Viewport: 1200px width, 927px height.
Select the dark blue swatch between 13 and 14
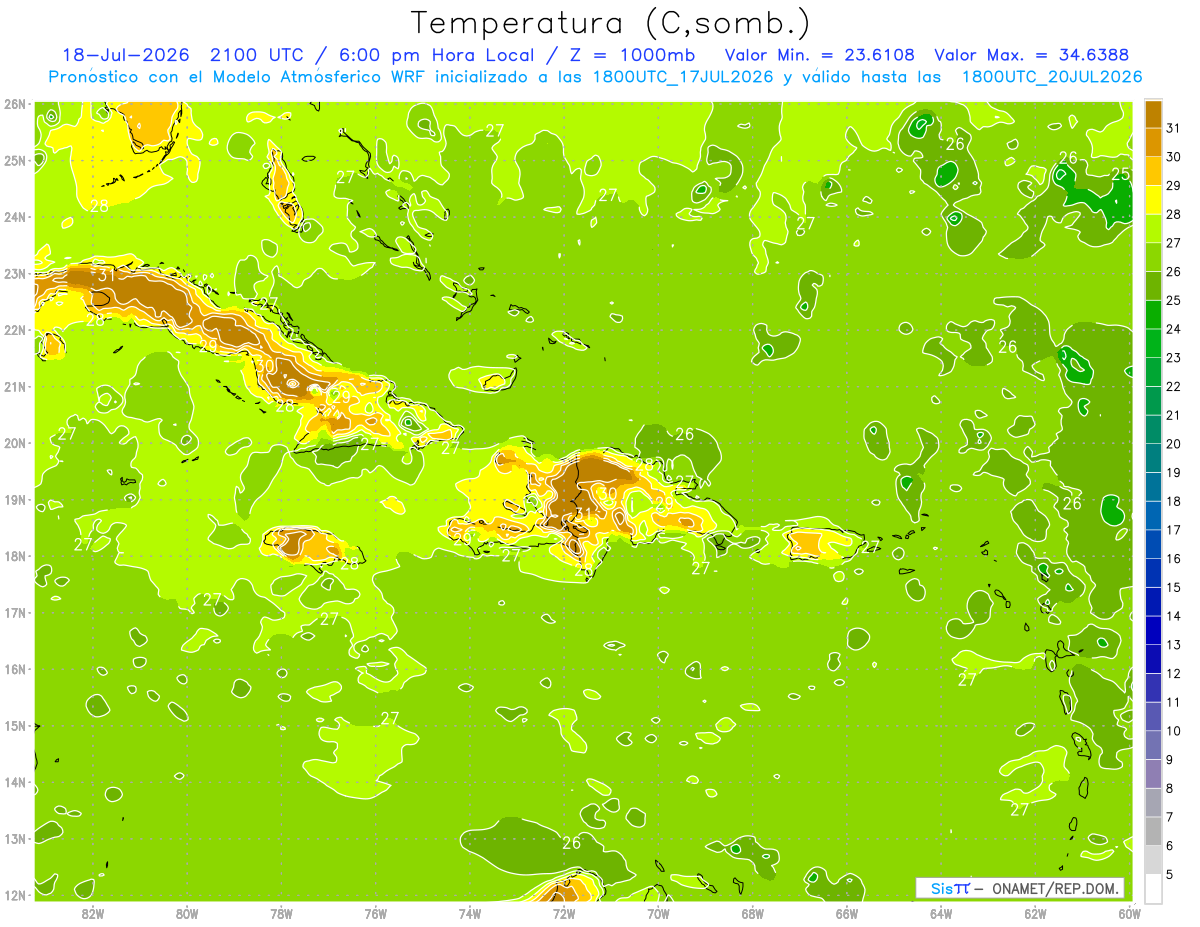(1153, 630)
